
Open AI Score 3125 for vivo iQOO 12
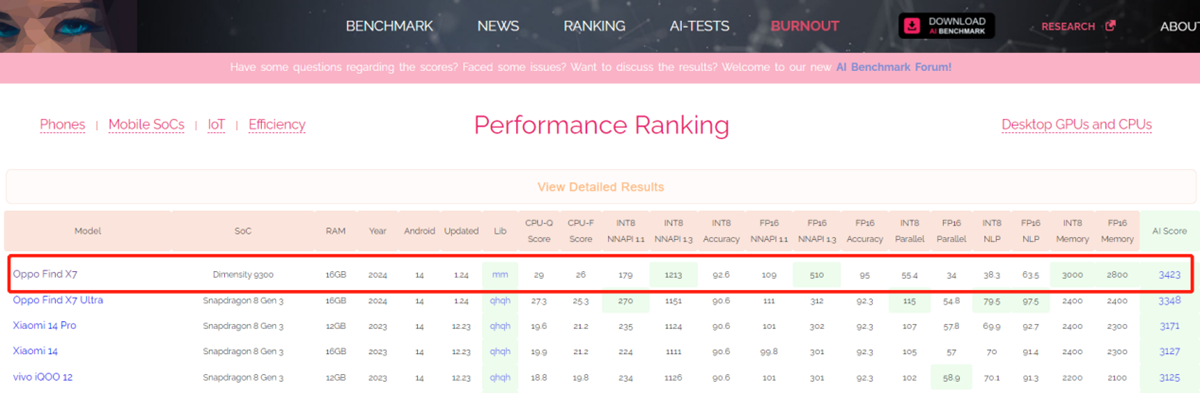[x=1169, y=377]
